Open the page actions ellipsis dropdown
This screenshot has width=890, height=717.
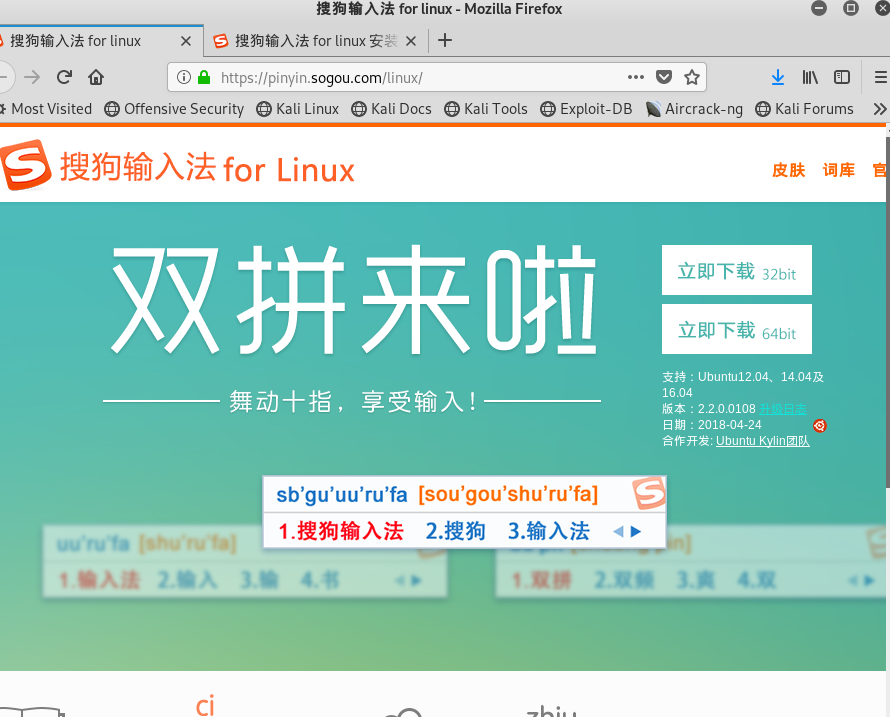(636, 77)
